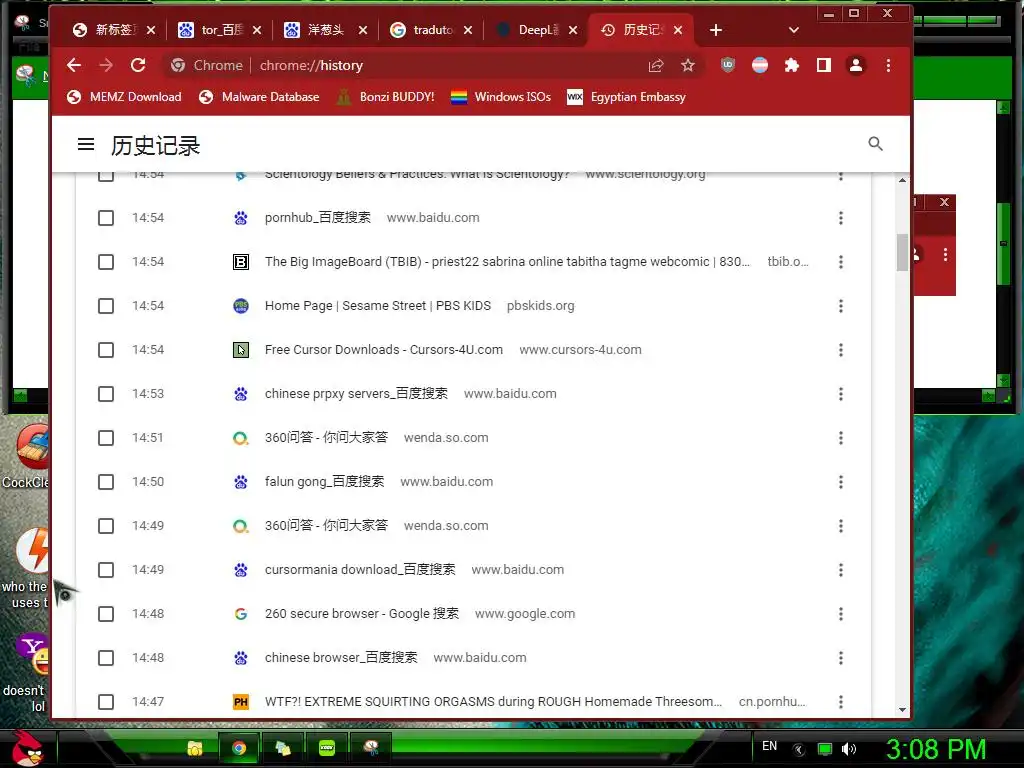Image resolution: width=1024 pixels, height=768 pixels.
Task: Open more actions for chinese prpxy servers entry
Action: [x=840, y=394]
